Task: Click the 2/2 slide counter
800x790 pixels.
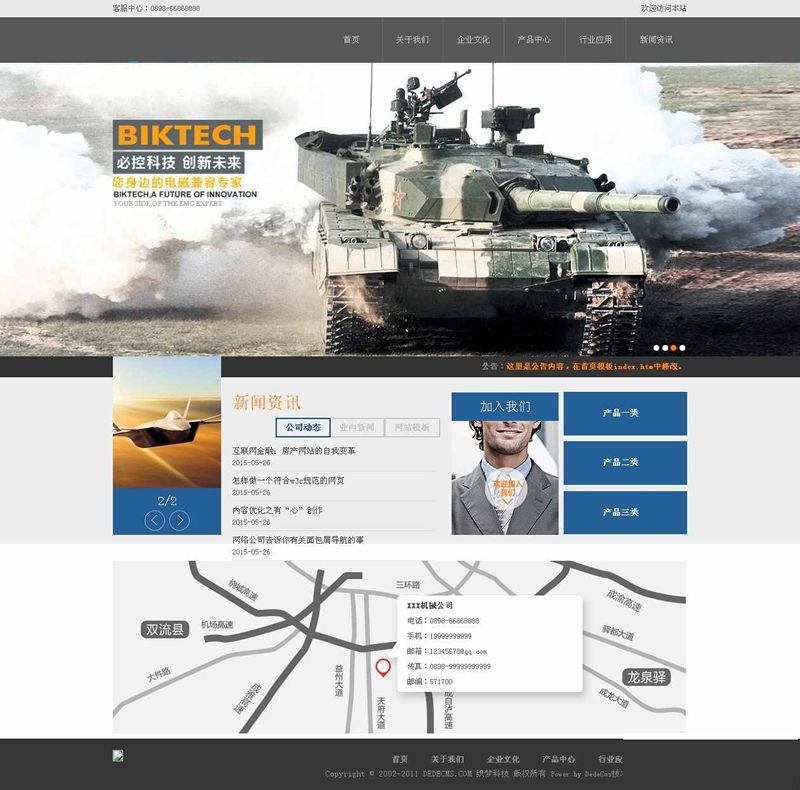Action: click(x=167, y=501)
